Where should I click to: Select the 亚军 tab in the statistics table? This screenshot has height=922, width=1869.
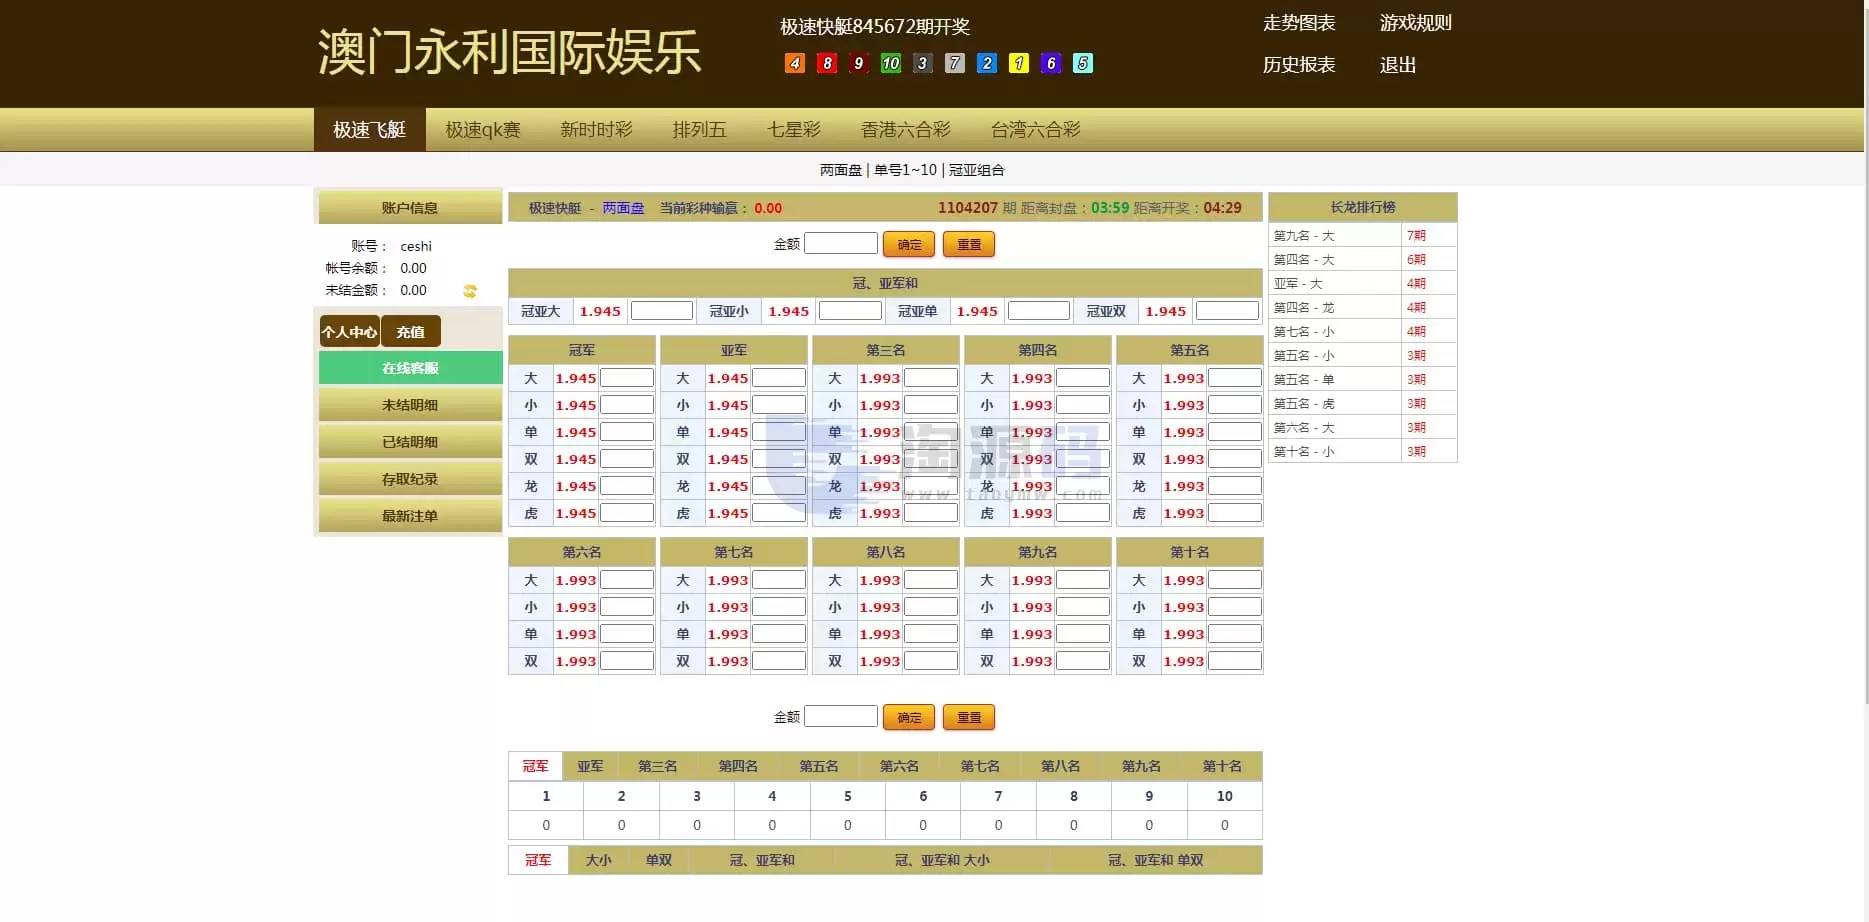[x=590, y=766]
